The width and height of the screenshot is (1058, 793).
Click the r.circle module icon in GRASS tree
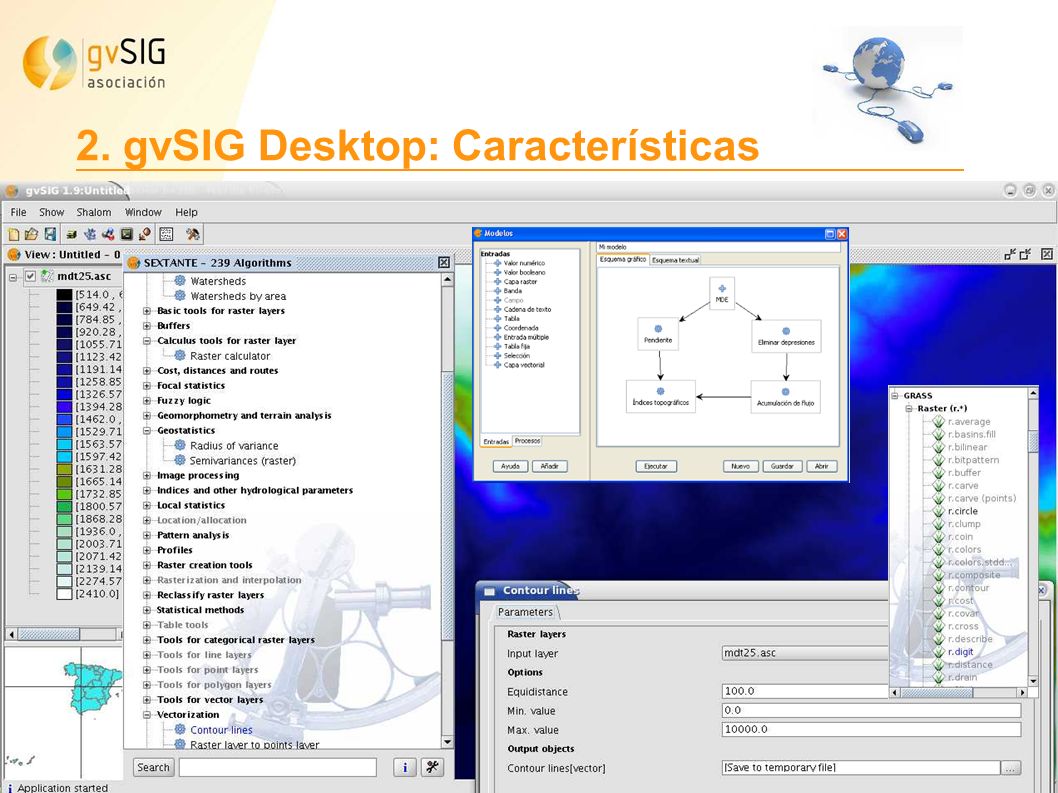(x=939, y=511)
